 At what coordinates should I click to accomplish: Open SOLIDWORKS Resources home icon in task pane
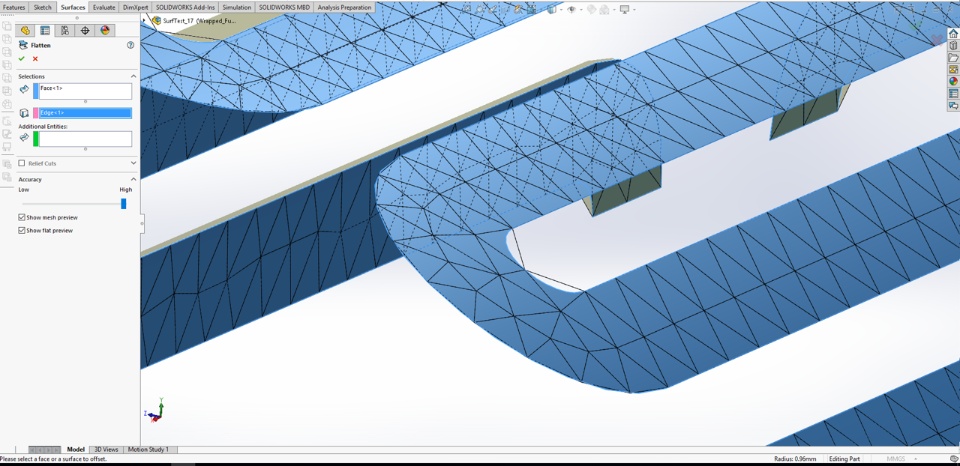click(x=953, y=34)
